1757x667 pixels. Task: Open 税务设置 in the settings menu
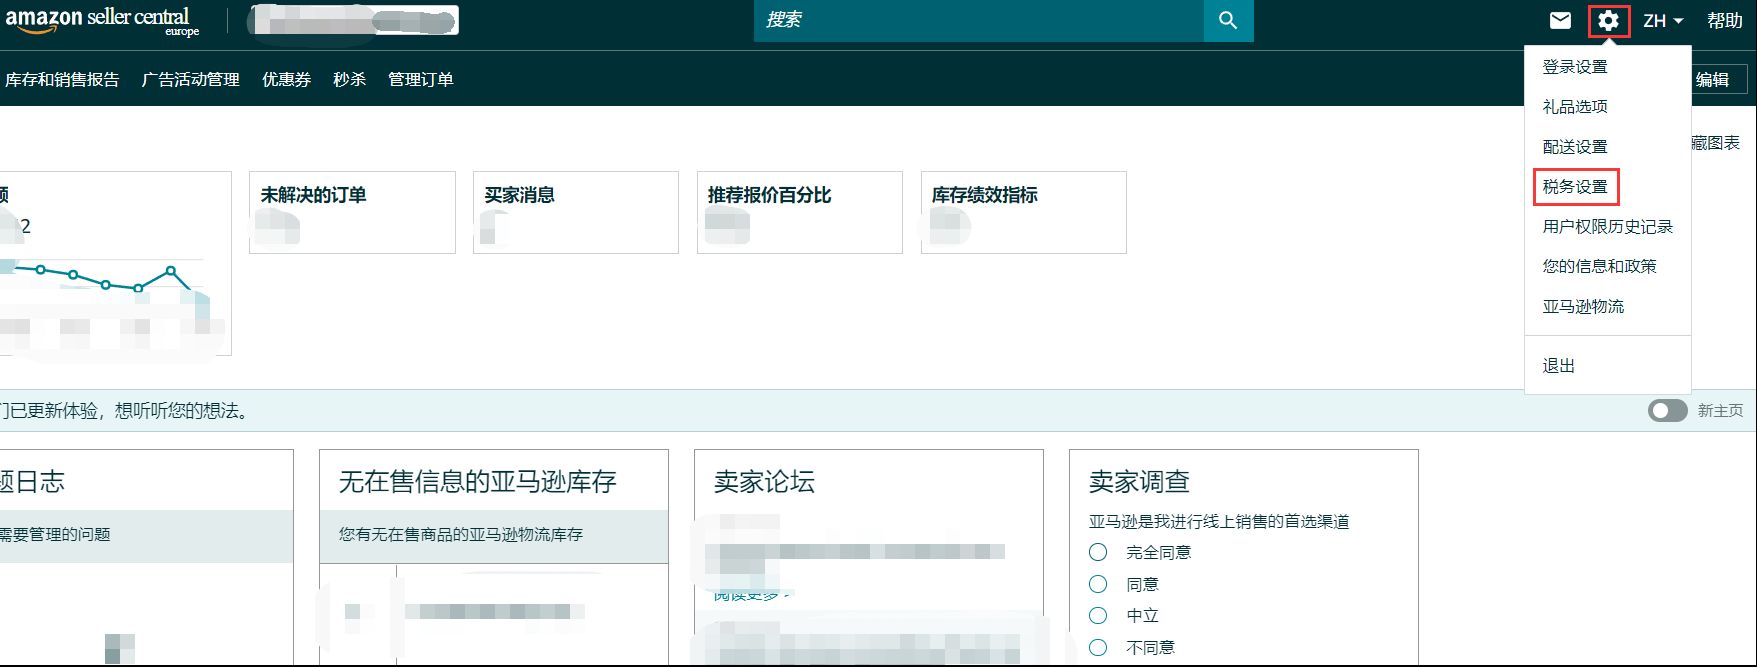click(1575, 187)
